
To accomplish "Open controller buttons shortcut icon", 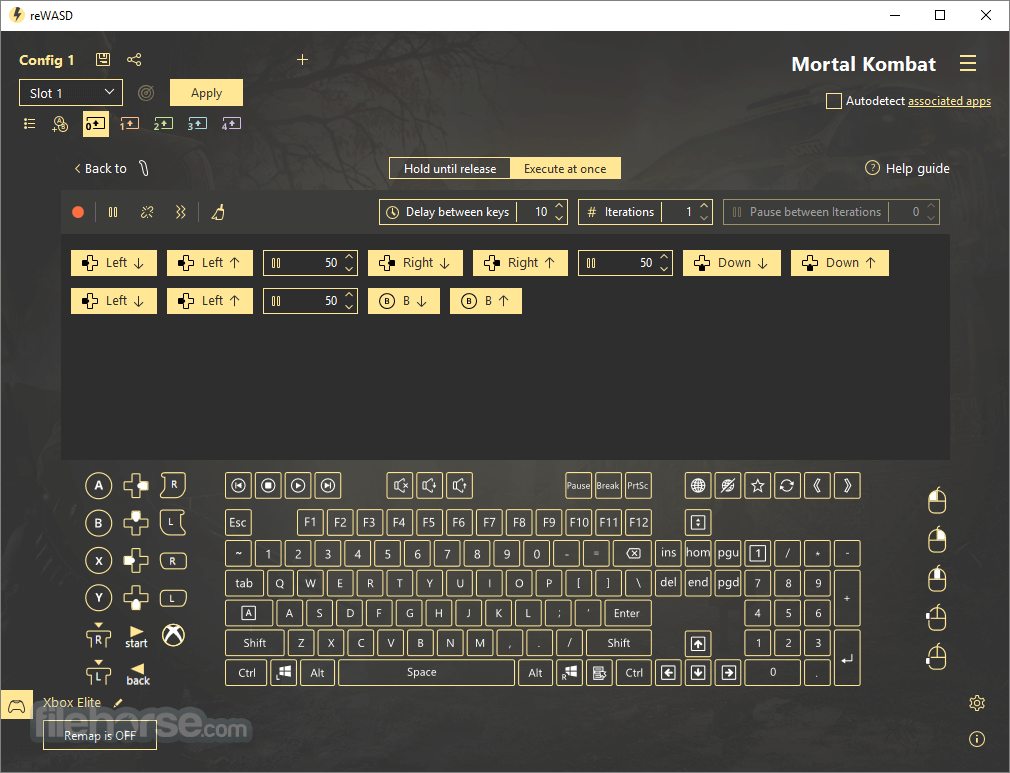I will (x=60, y=124).
